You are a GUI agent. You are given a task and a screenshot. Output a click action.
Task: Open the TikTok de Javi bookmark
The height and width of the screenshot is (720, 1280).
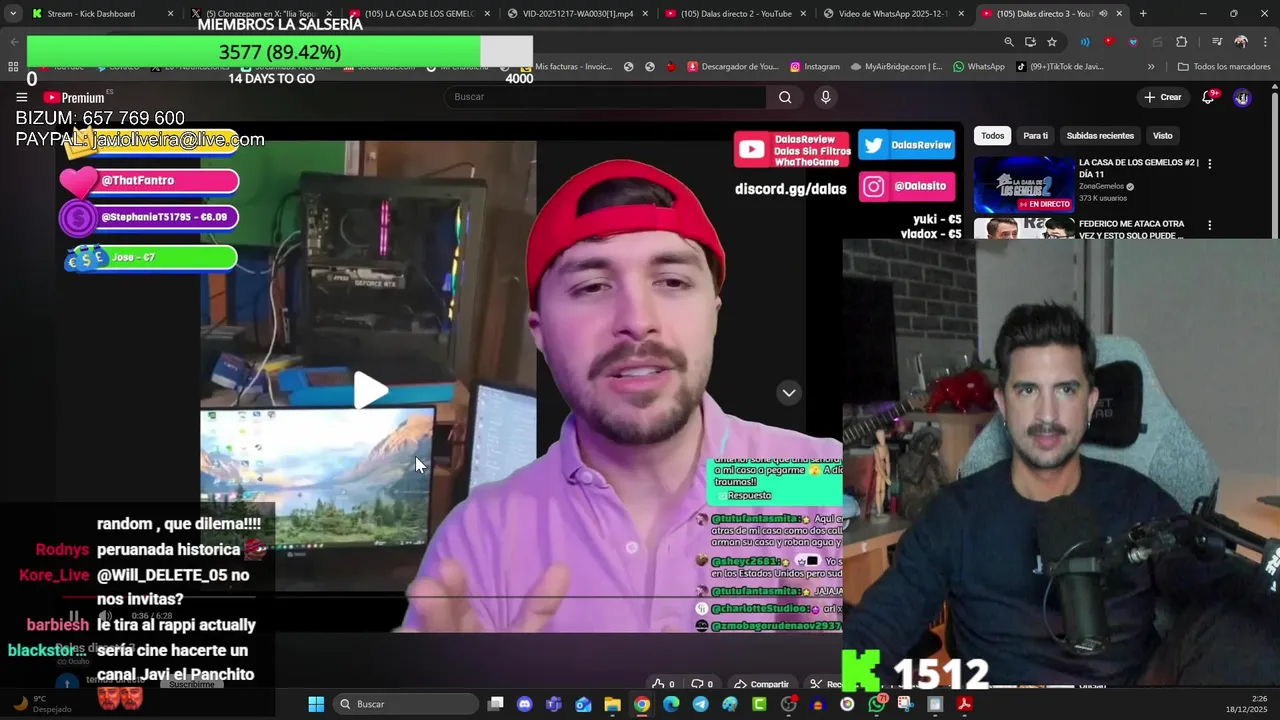pos(1059,67)
